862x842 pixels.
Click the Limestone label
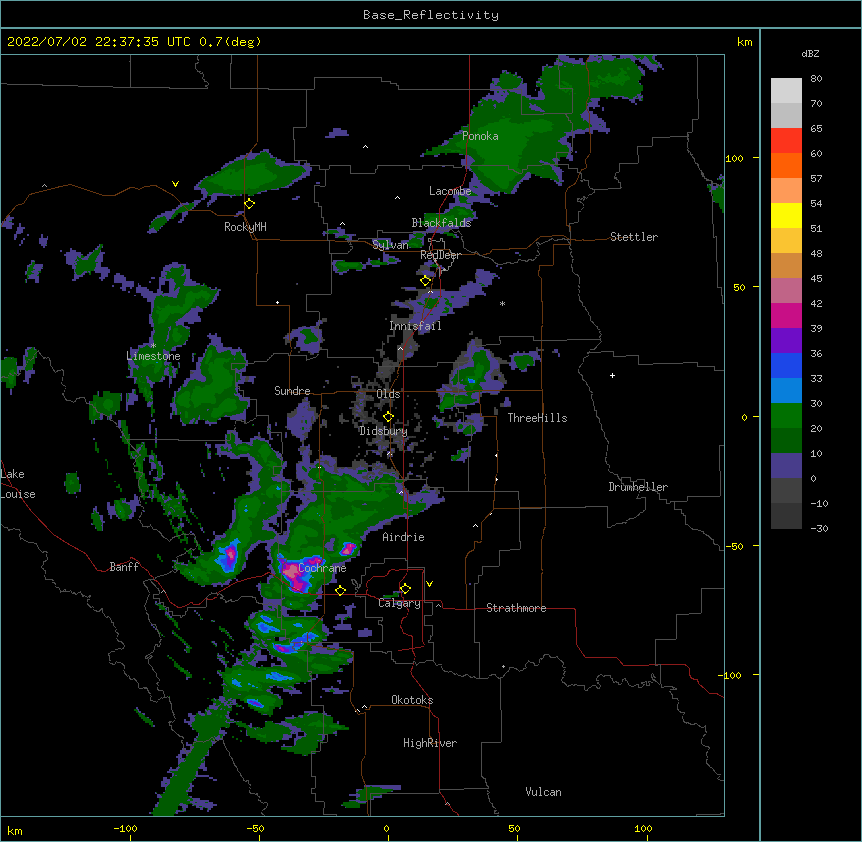pyautogui.click(x=153, y=356)
